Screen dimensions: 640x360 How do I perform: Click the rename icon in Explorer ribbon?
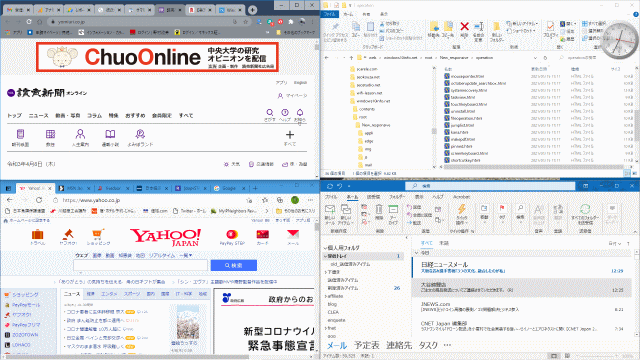(479, 27)
